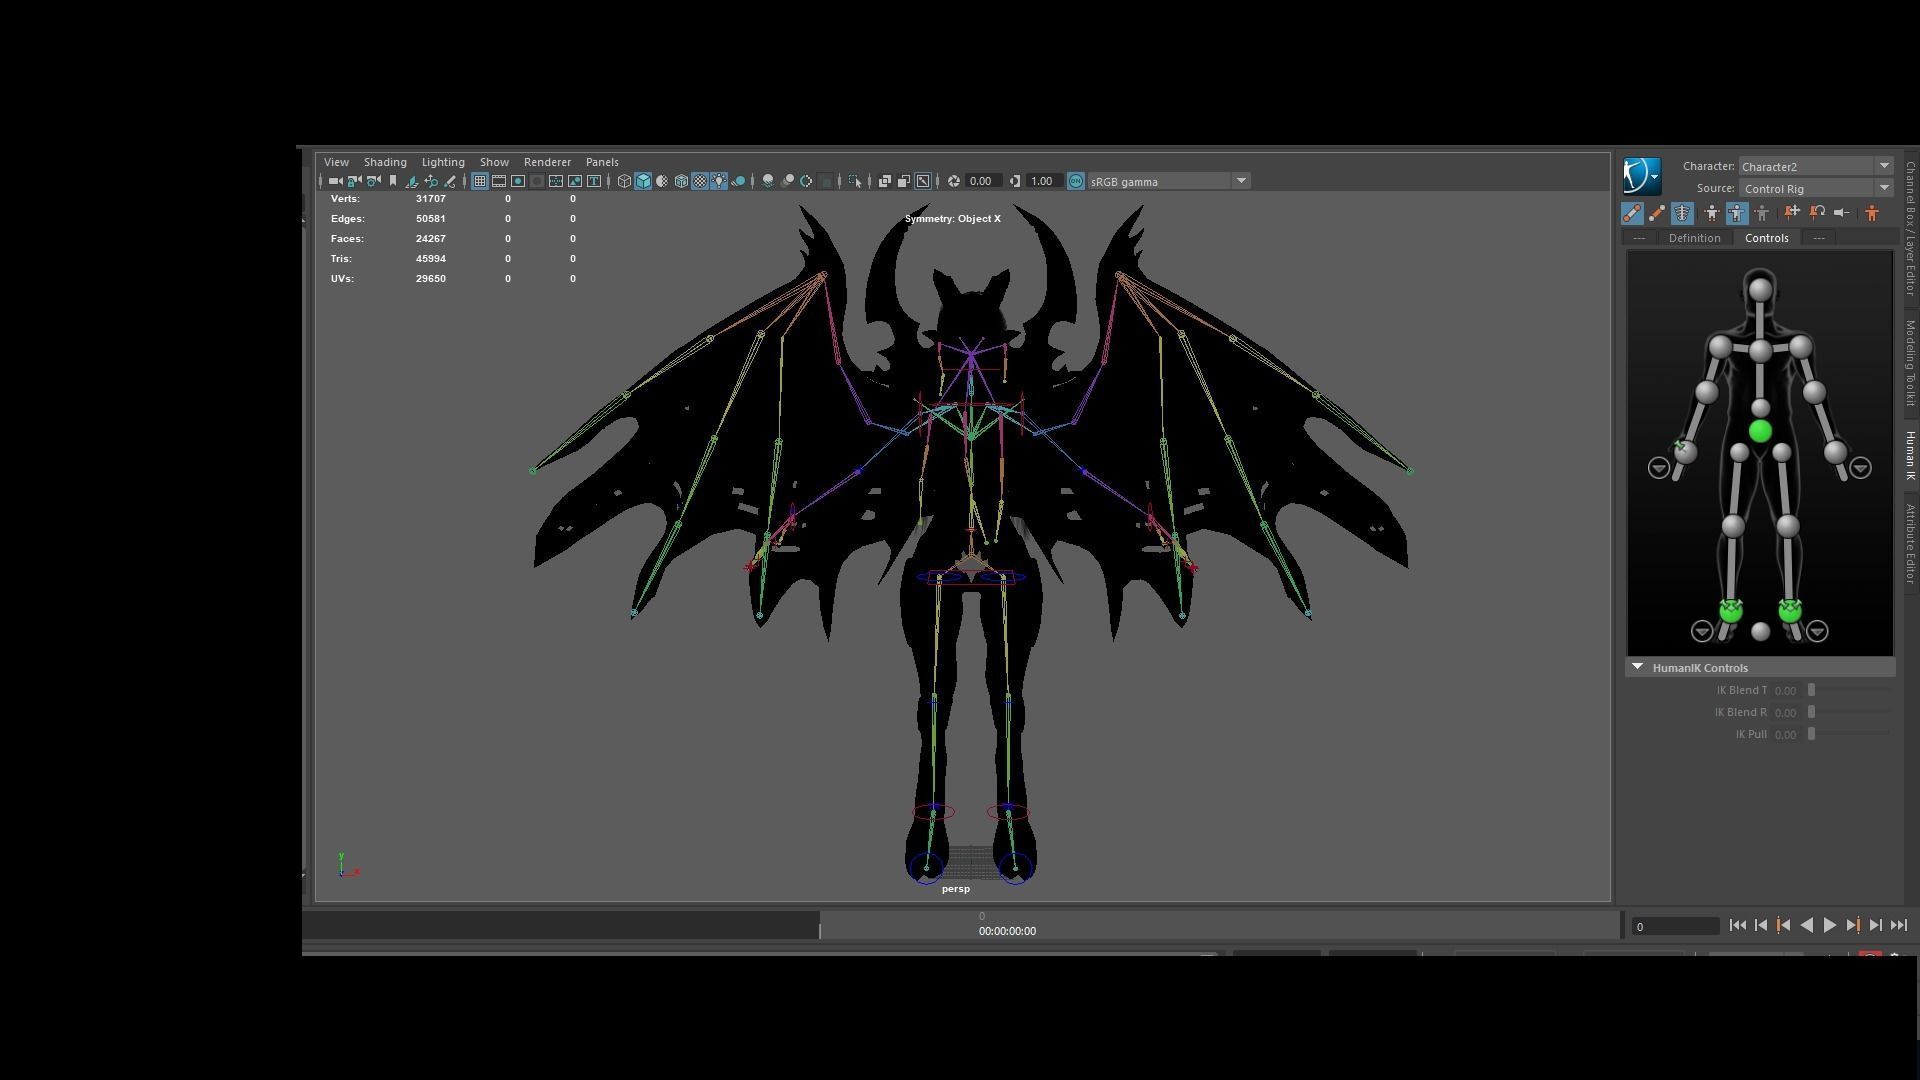Screen dimensions: 1920x1080
Task: Open the Shading viewport menu
Action: [x=385, y=162]
